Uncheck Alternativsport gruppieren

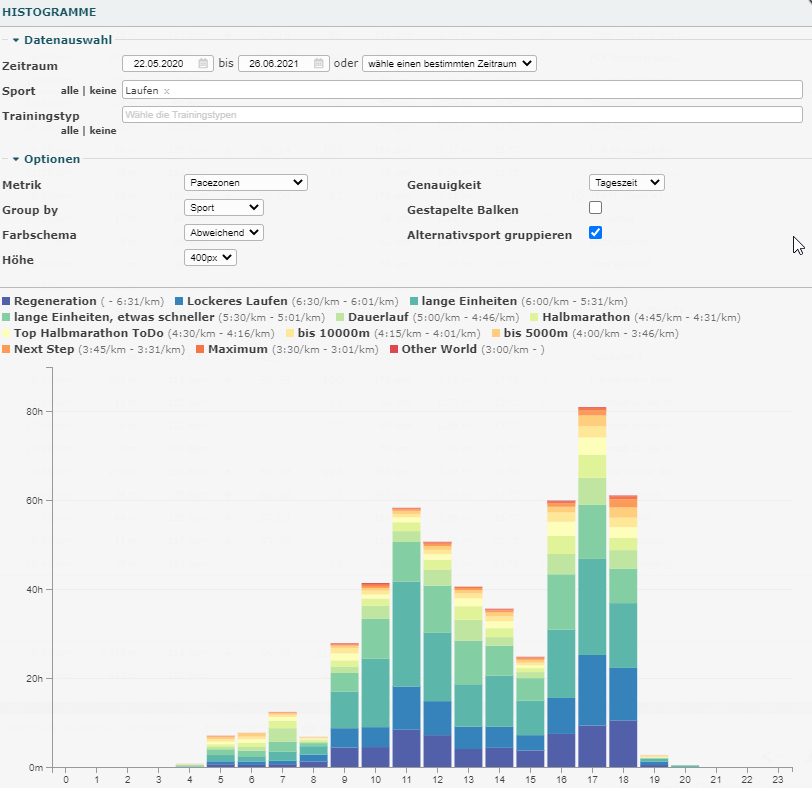pos(596,233)
